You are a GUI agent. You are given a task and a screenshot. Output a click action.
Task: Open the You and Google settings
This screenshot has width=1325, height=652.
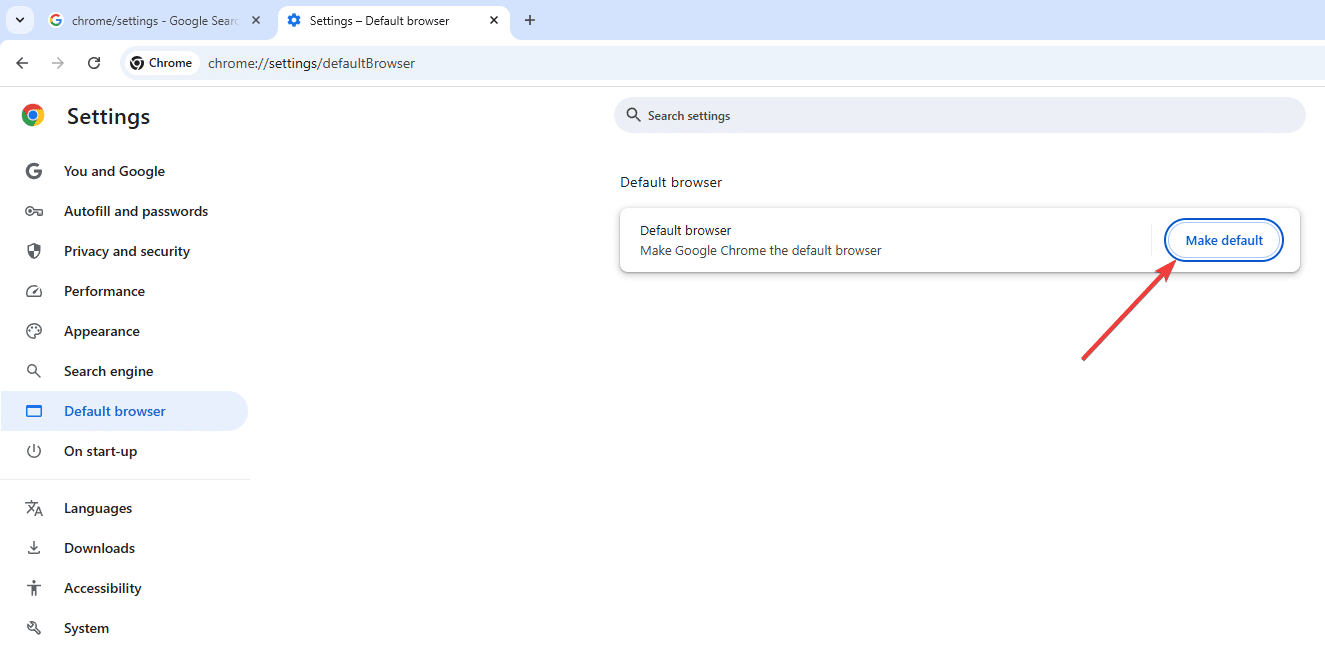pos(114,171)
